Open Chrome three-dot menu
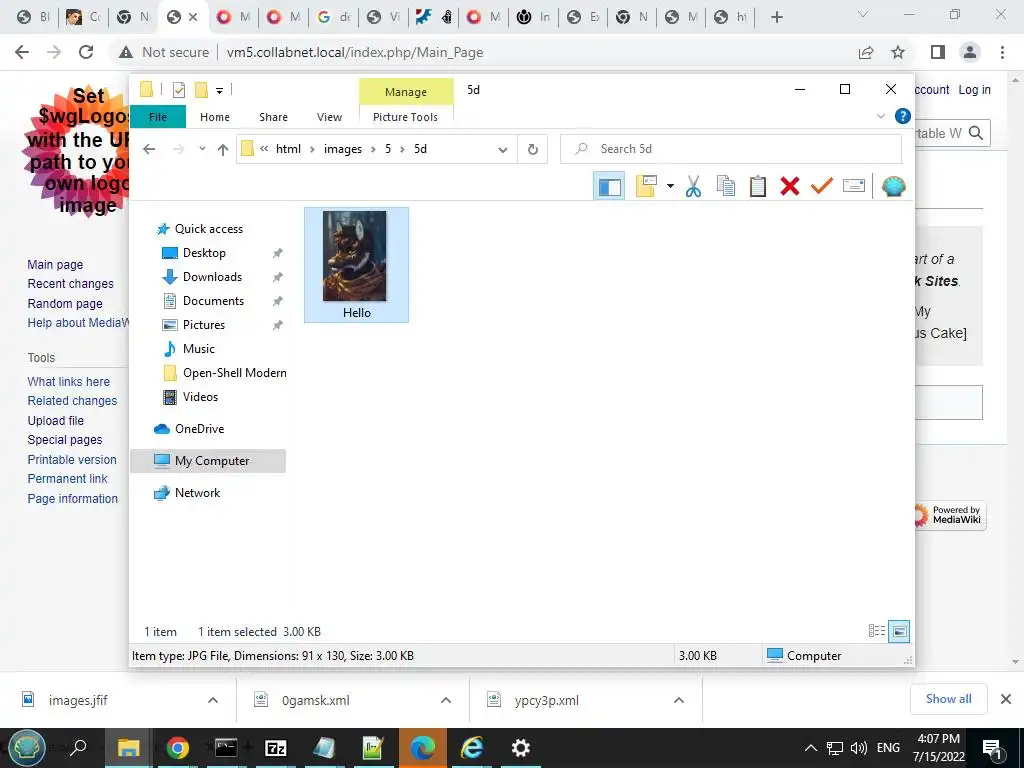 click(1002, 52)
